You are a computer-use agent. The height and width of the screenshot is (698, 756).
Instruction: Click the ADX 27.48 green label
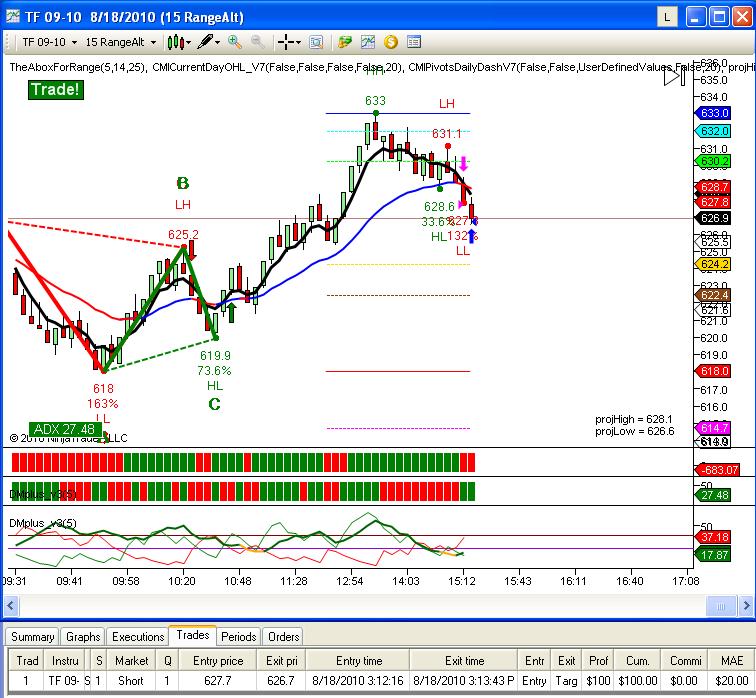65,429
